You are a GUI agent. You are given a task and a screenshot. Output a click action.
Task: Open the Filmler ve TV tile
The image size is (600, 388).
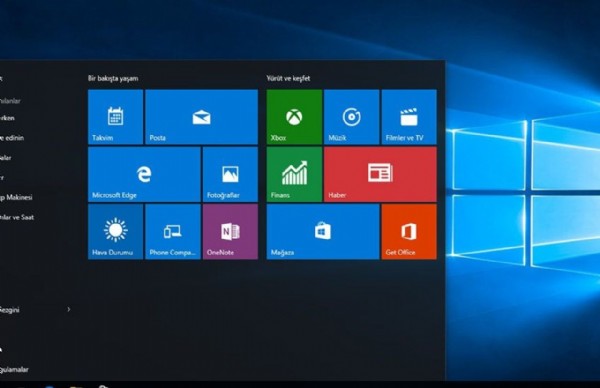coord(409,117)
